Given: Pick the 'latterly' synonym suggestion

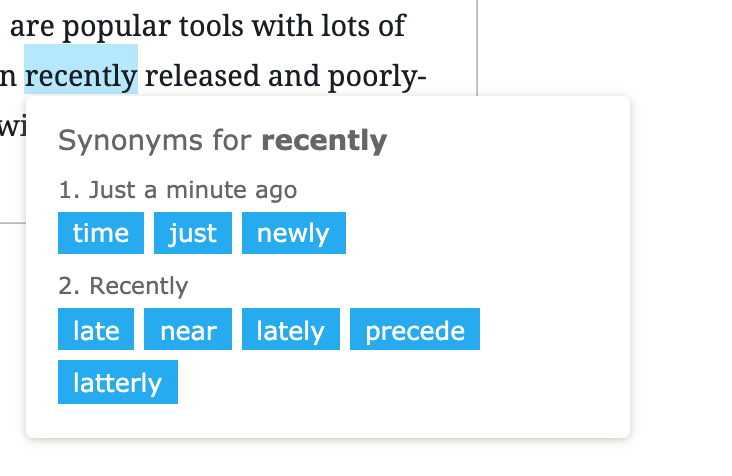Looking at the screenshot, I should point(118,382).
